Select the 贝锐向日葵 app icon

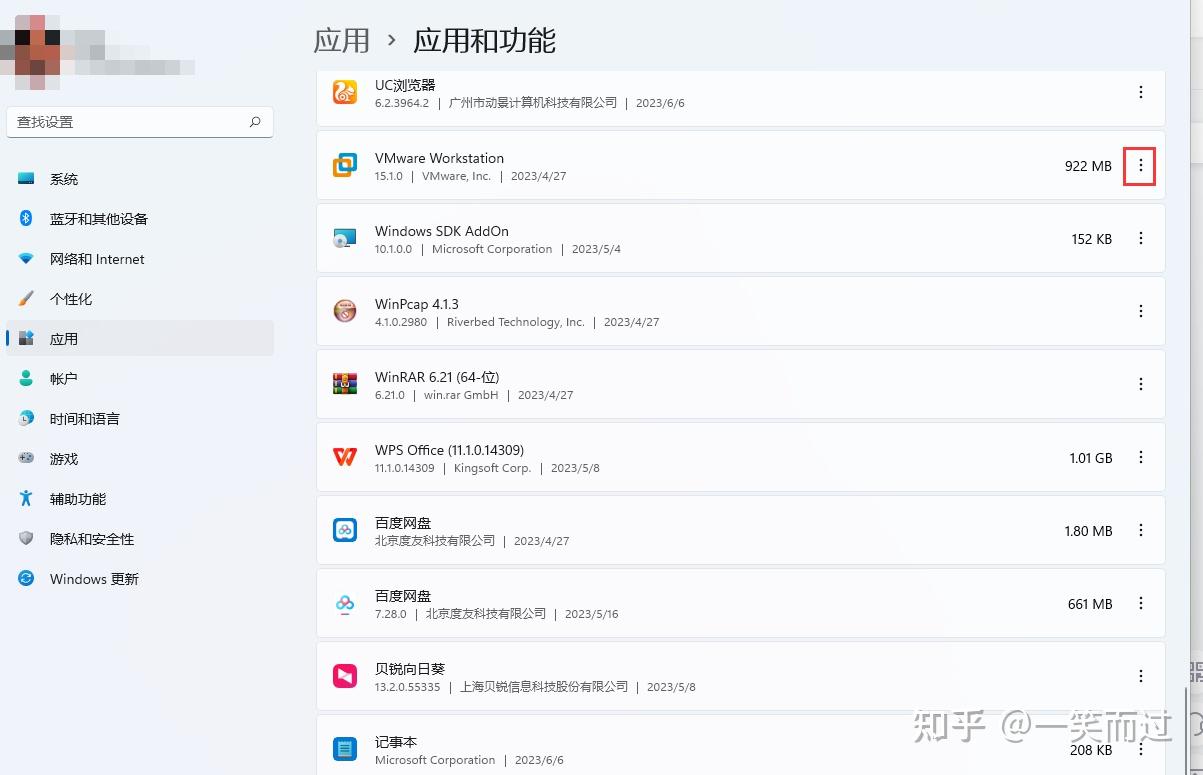point(345,676)
